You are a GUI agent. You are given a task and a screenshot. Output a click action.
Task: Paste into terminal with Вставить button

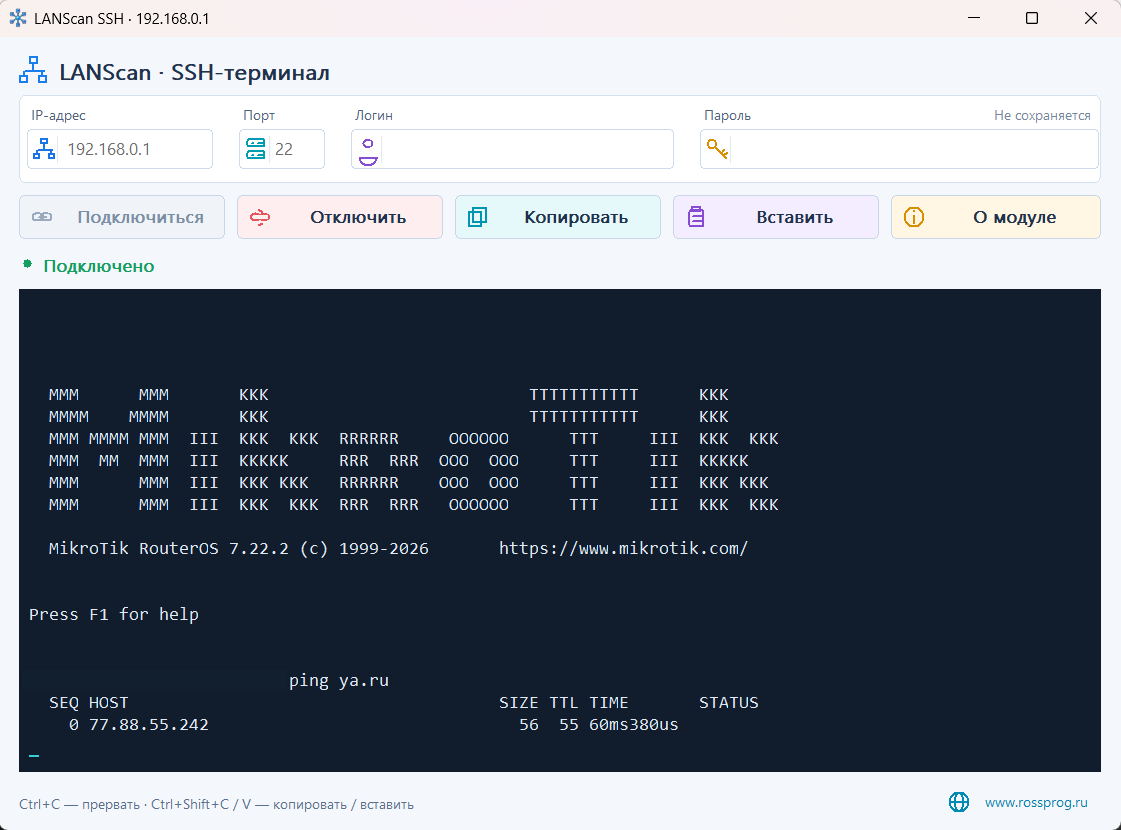776,217
